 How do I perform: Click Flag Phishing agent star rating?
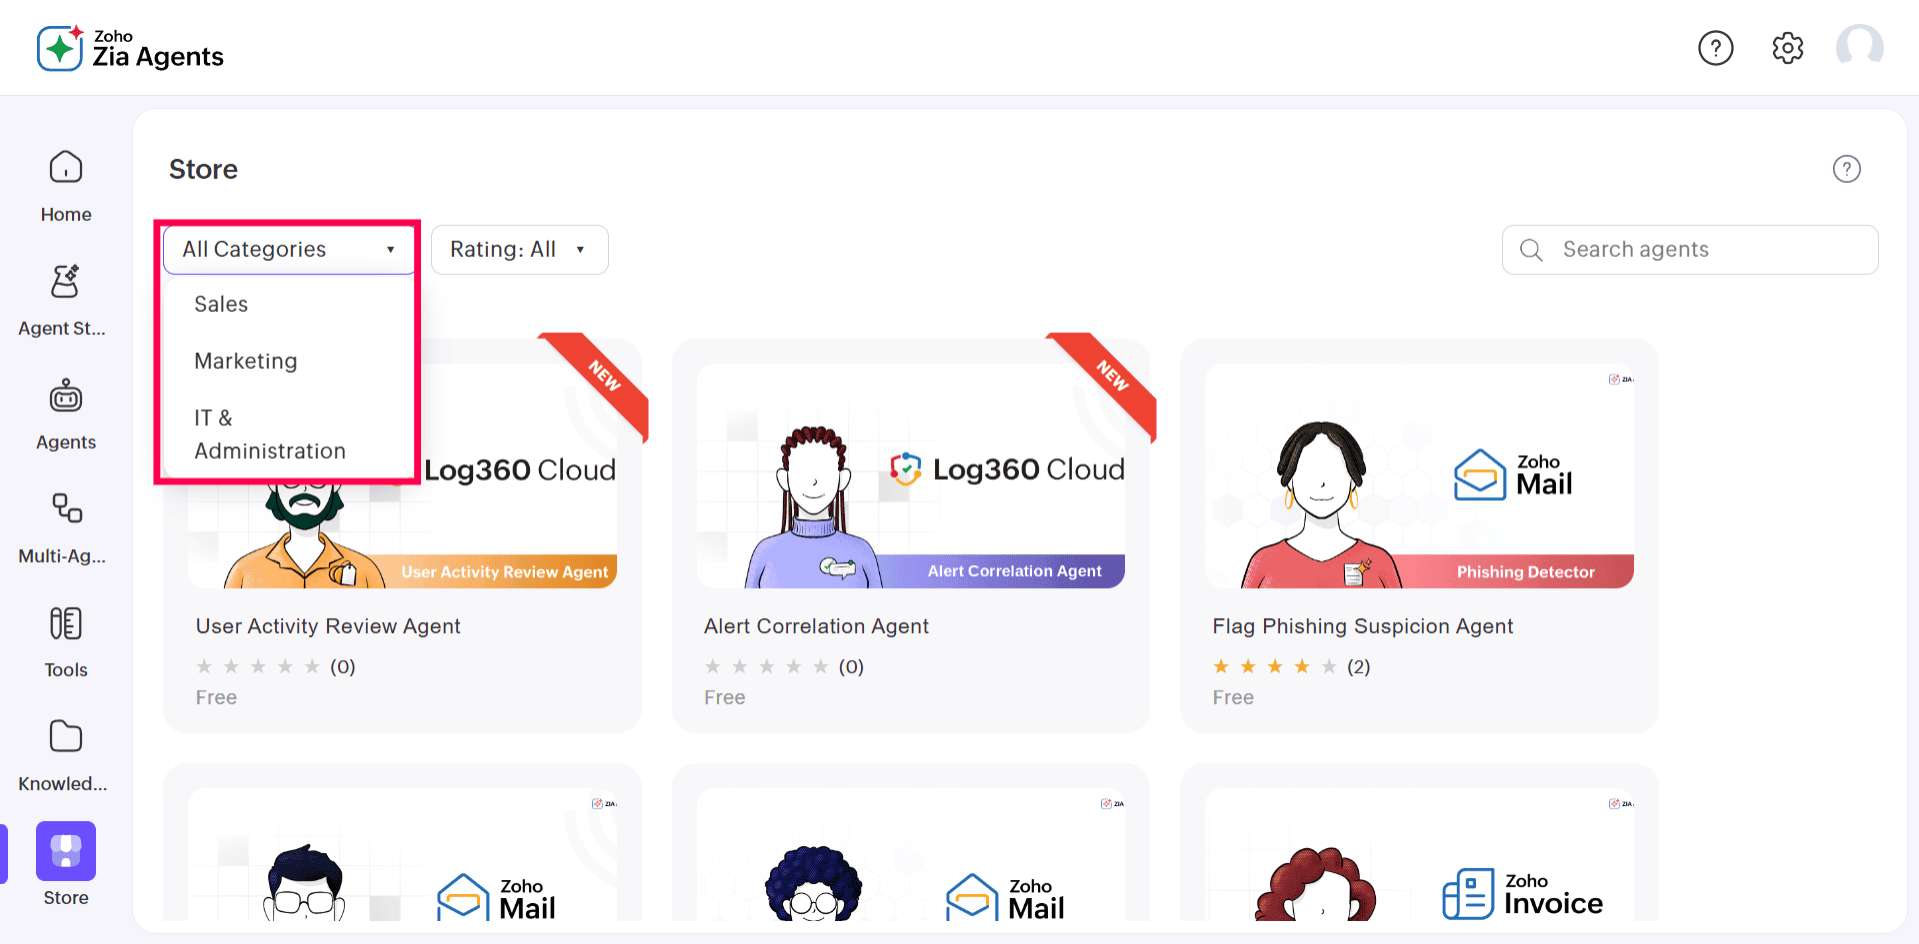click(x=1274, y=667)
